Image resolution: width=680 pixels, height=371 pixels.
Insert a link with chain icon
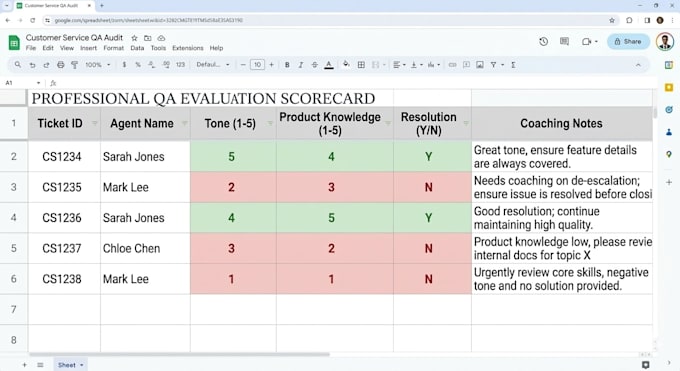coord(452,65)
